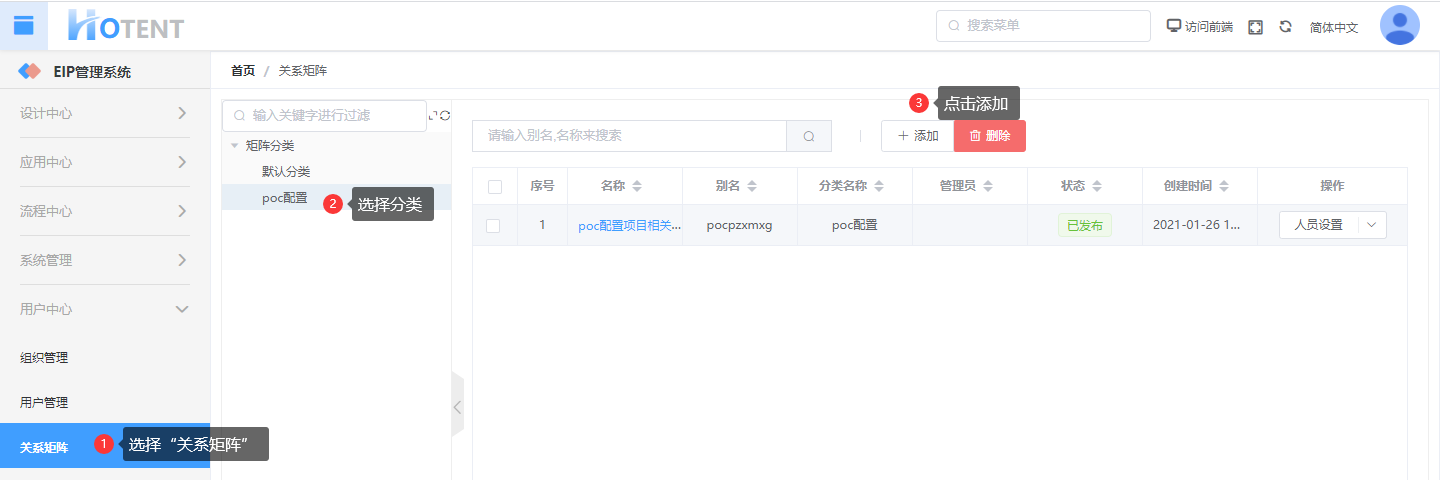Viewport: 1440px width, 480px height.
Task: Click 应用中心 menu label
Action: [46, 162]
